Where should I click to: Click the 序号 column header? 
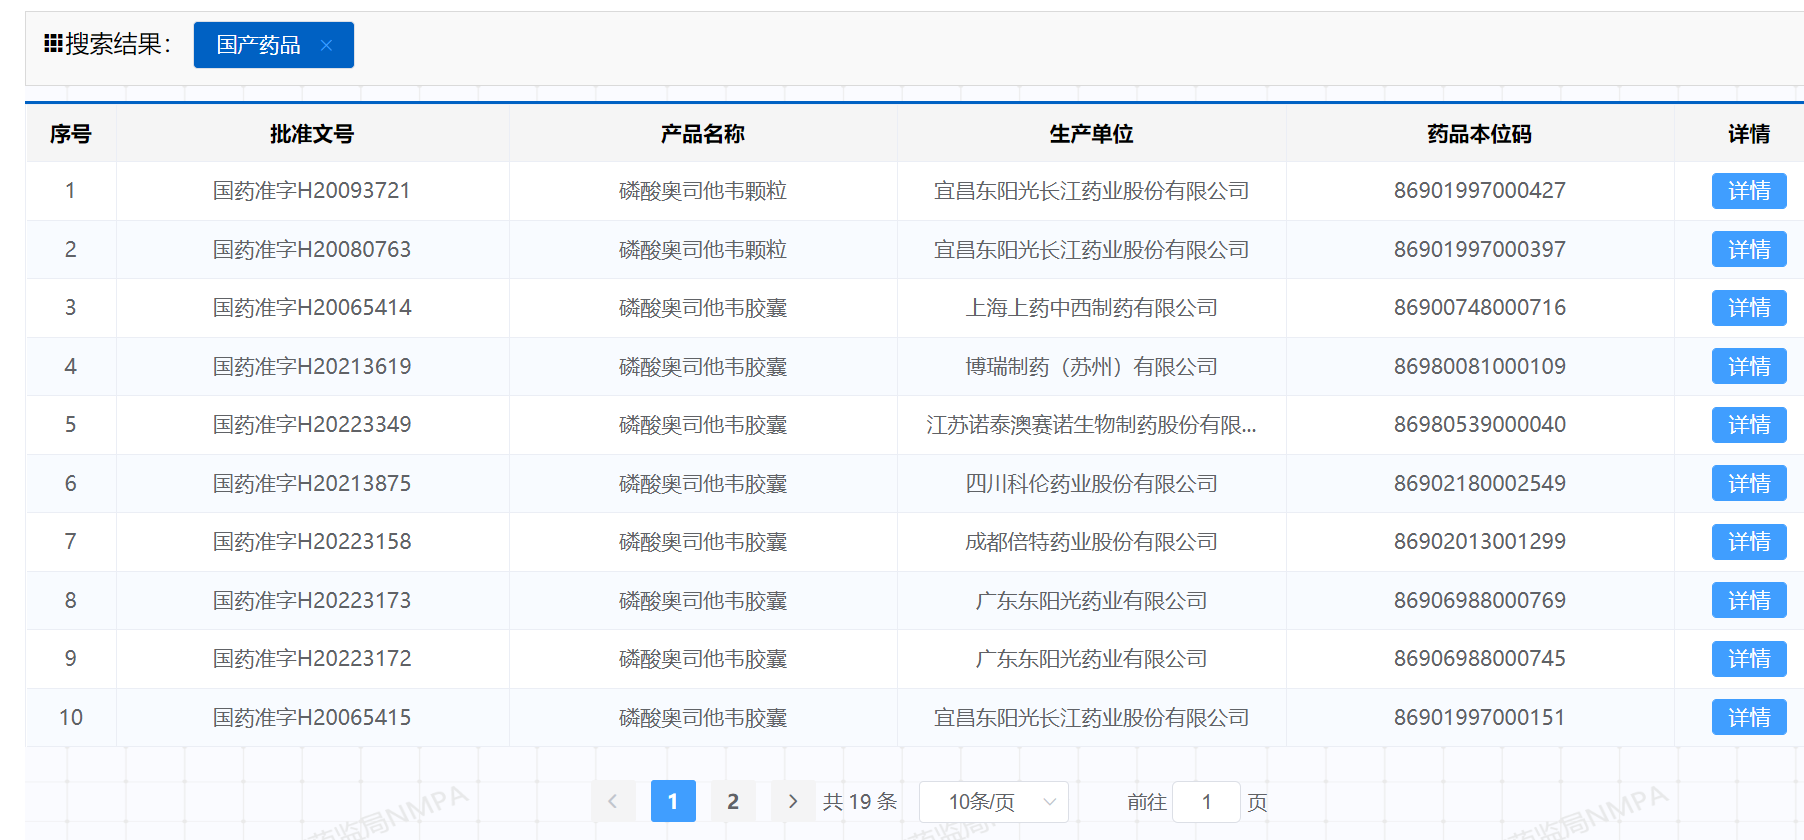coord(71,134)
